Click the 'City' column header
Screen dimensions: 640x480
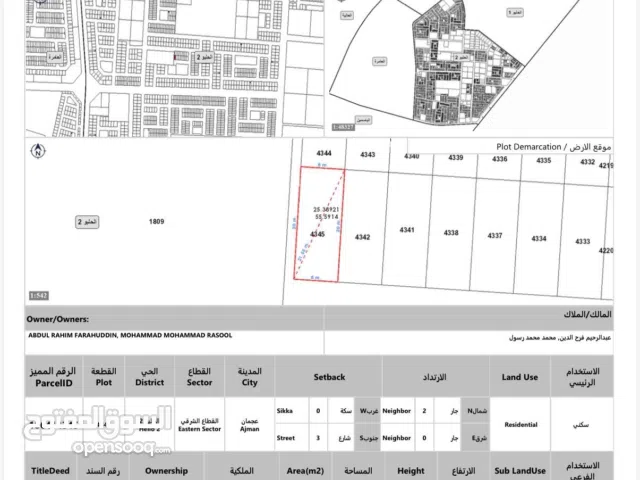coord(249,383)
